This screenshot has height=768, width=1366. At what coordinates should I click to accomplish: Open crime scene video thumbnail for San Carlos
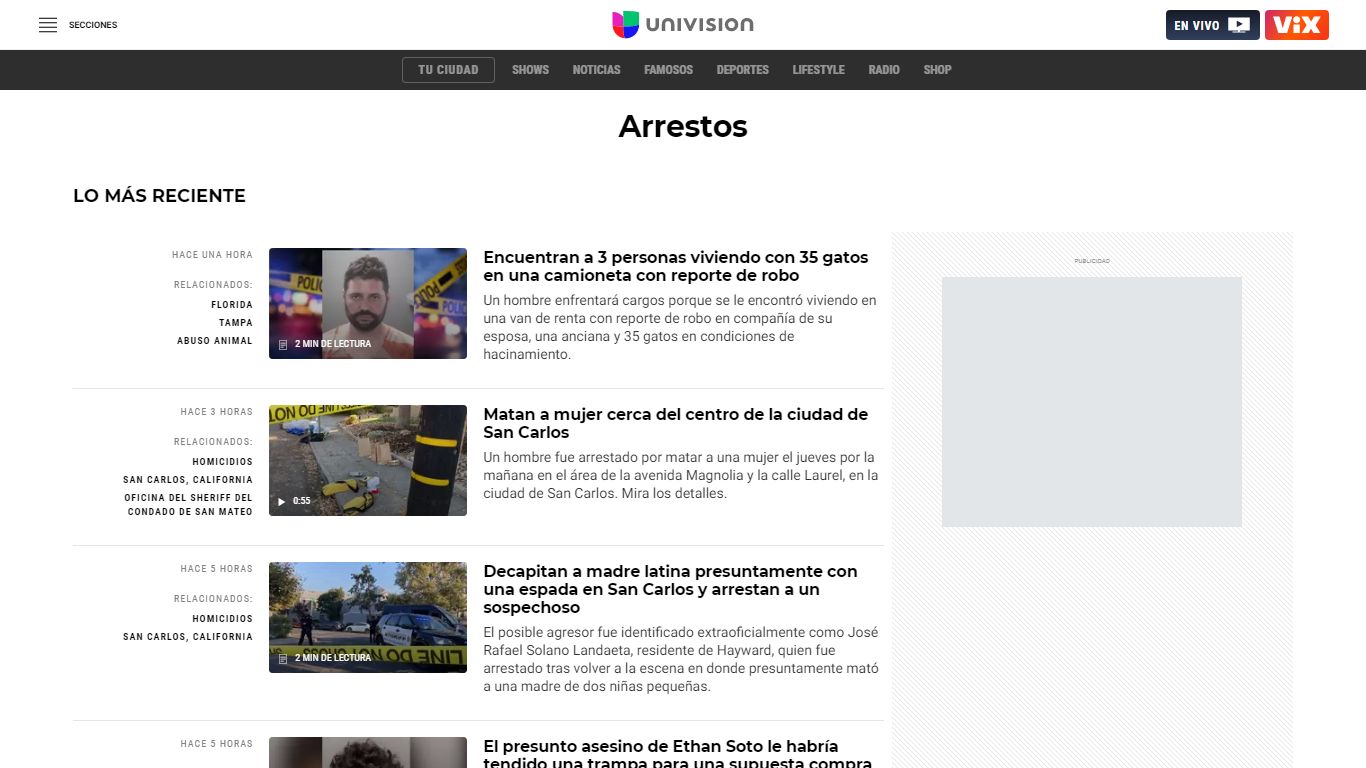[x=368, y=460]
